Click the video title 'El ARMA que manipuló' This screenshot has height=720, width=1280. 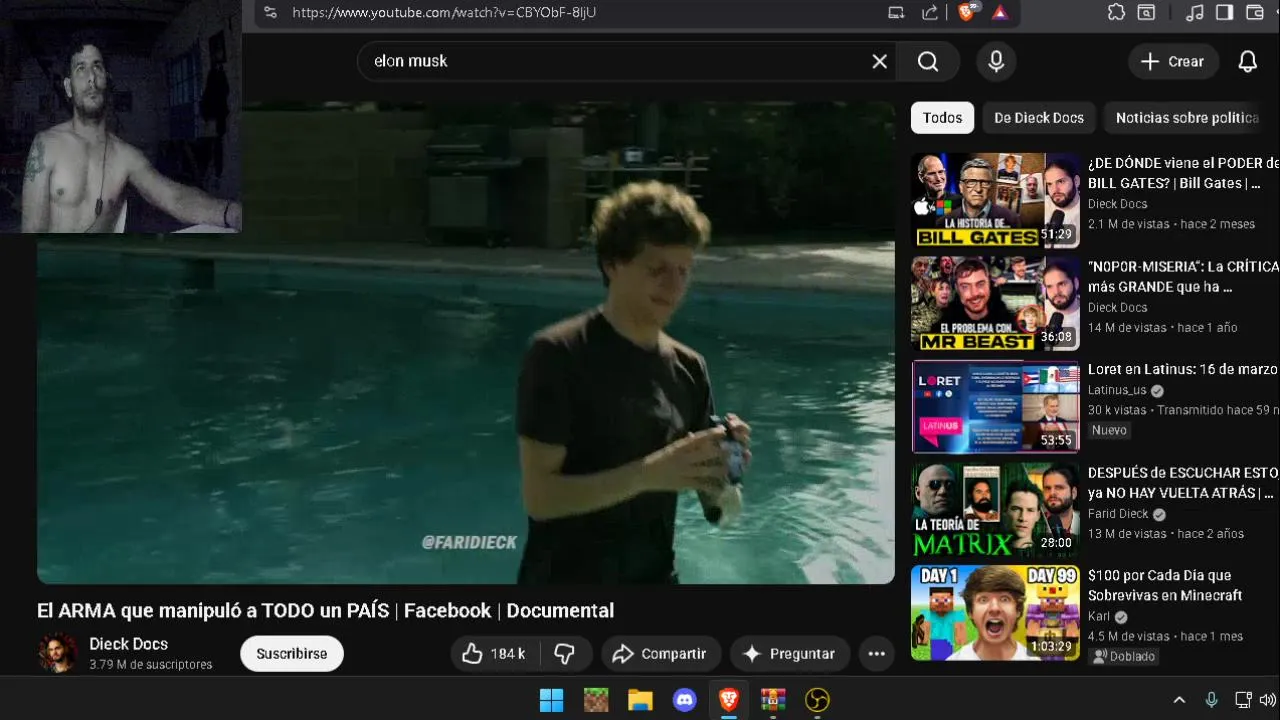[325, 610]
